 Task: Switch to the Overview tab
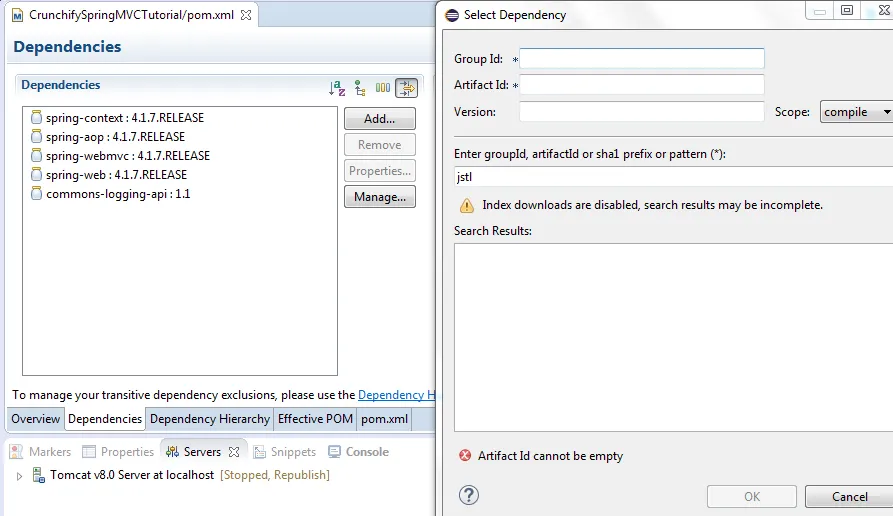click(35, 419)
